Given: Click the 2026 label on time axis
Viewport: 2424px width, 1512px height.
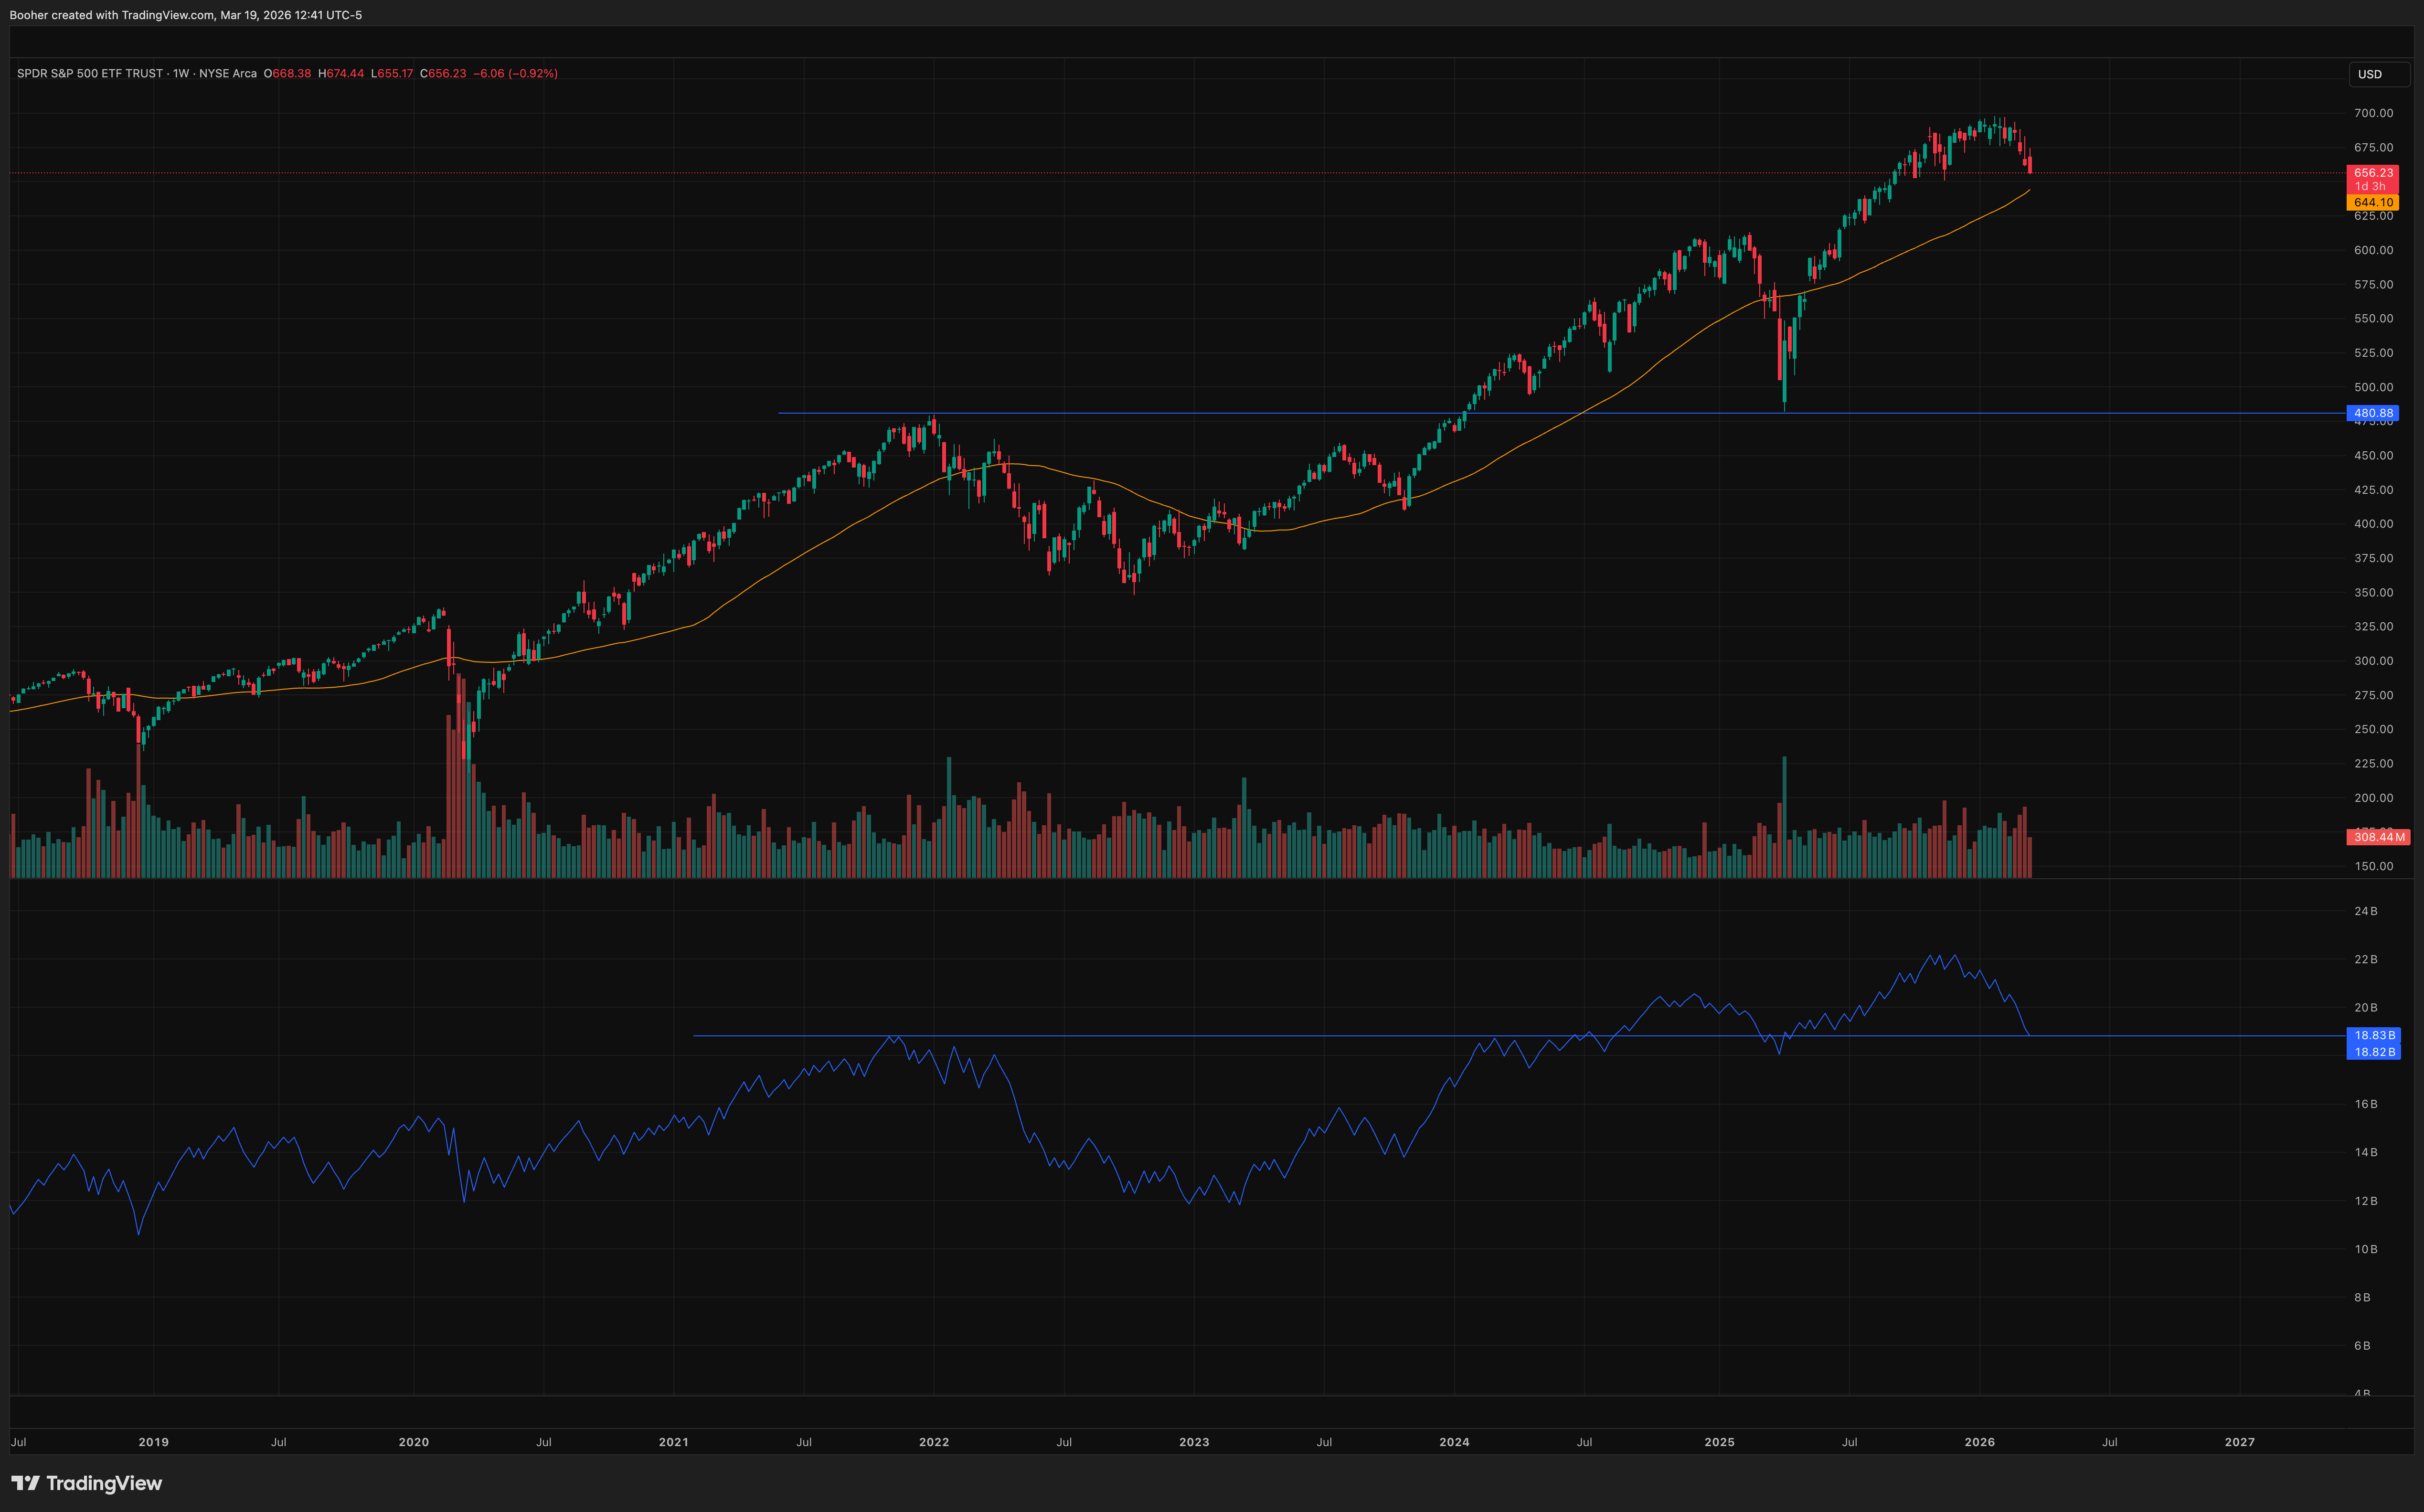Looking at the screenshot, I should [1979, 1442].
